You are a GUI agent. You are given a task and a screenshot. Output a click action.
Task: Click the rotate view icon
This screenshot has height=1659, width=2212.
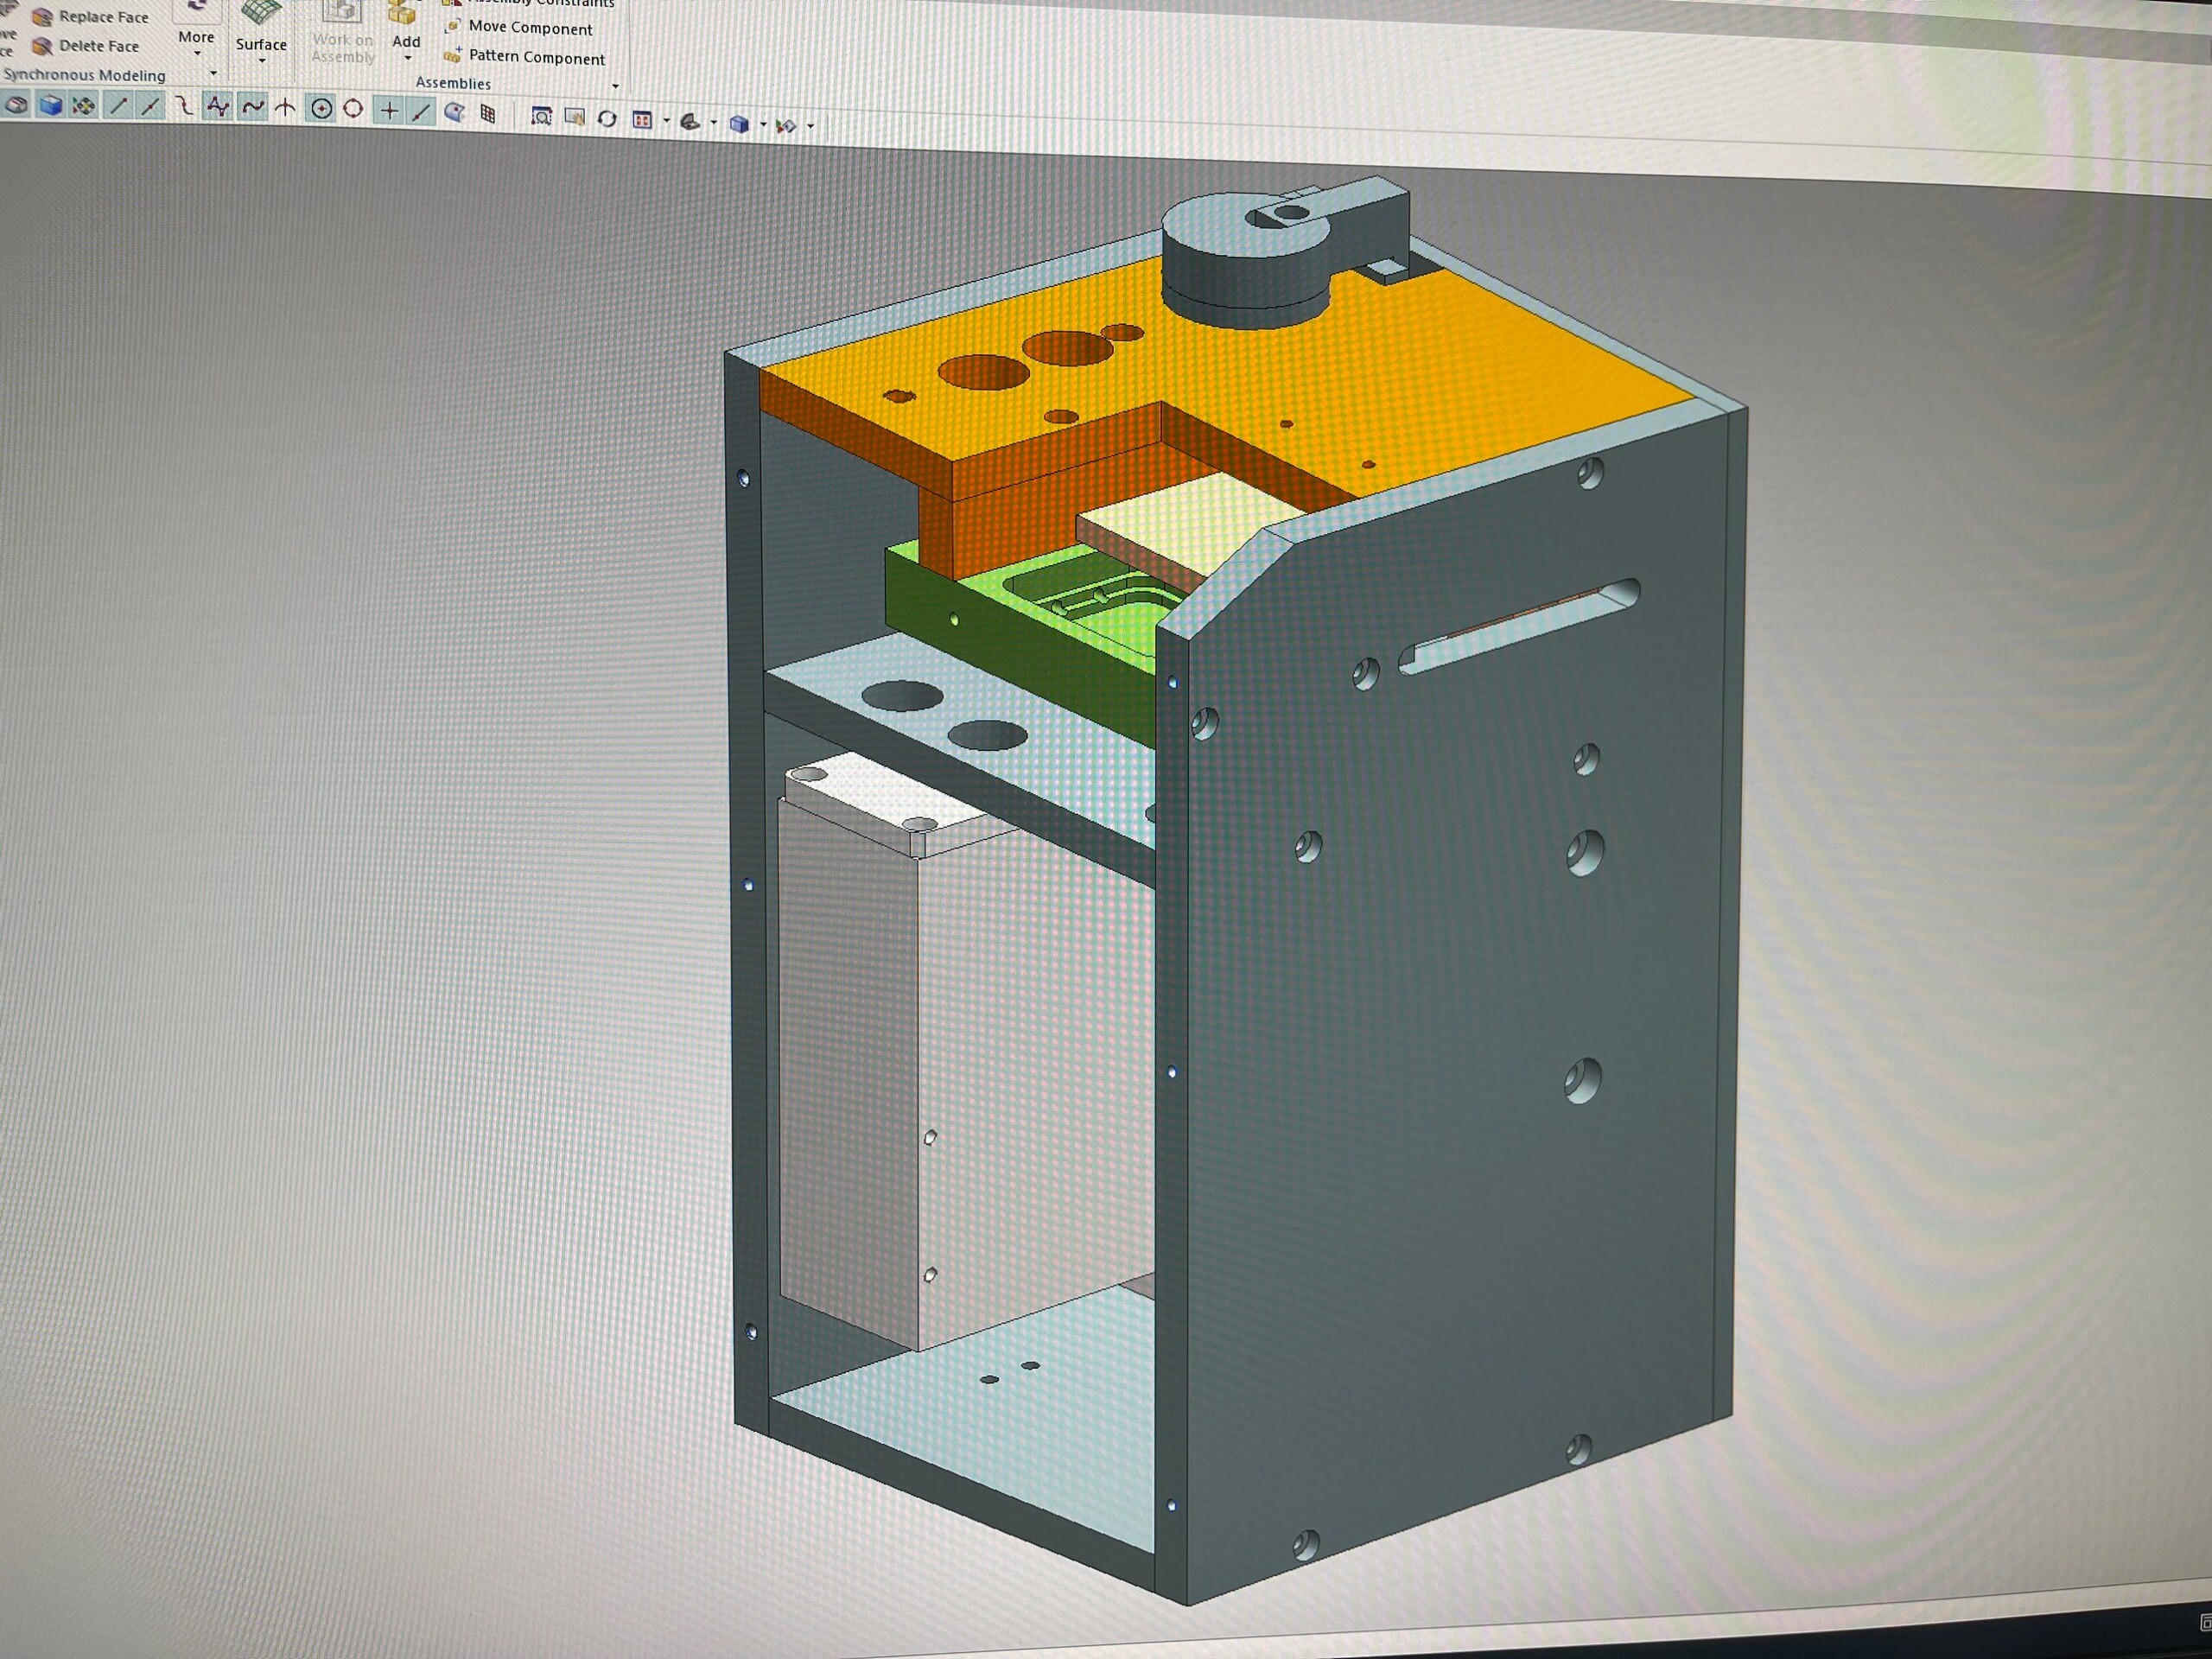(x=607, y=118)
